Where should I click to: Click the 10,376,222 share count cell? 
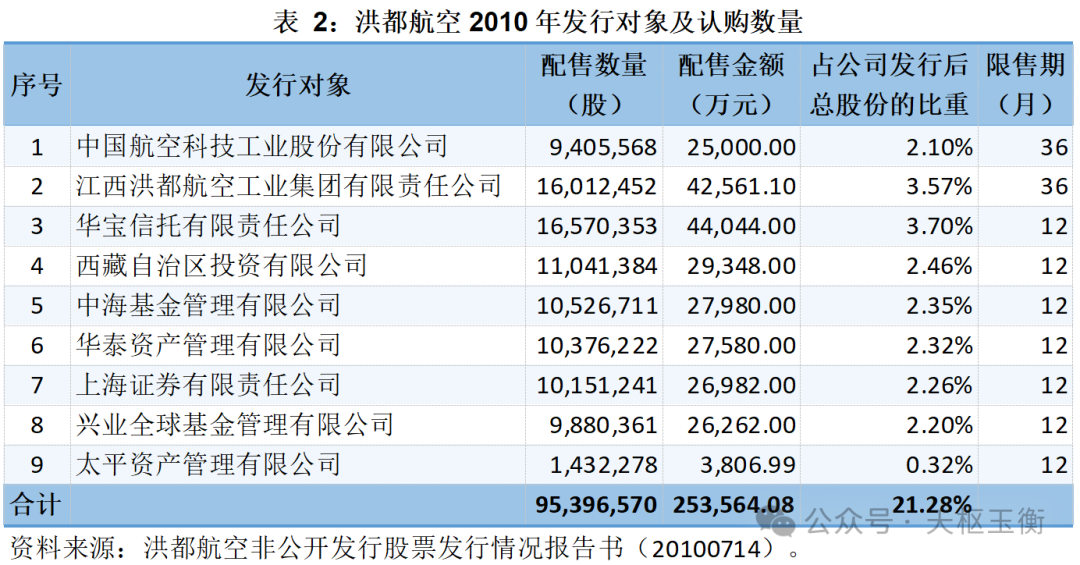[603, 345]
